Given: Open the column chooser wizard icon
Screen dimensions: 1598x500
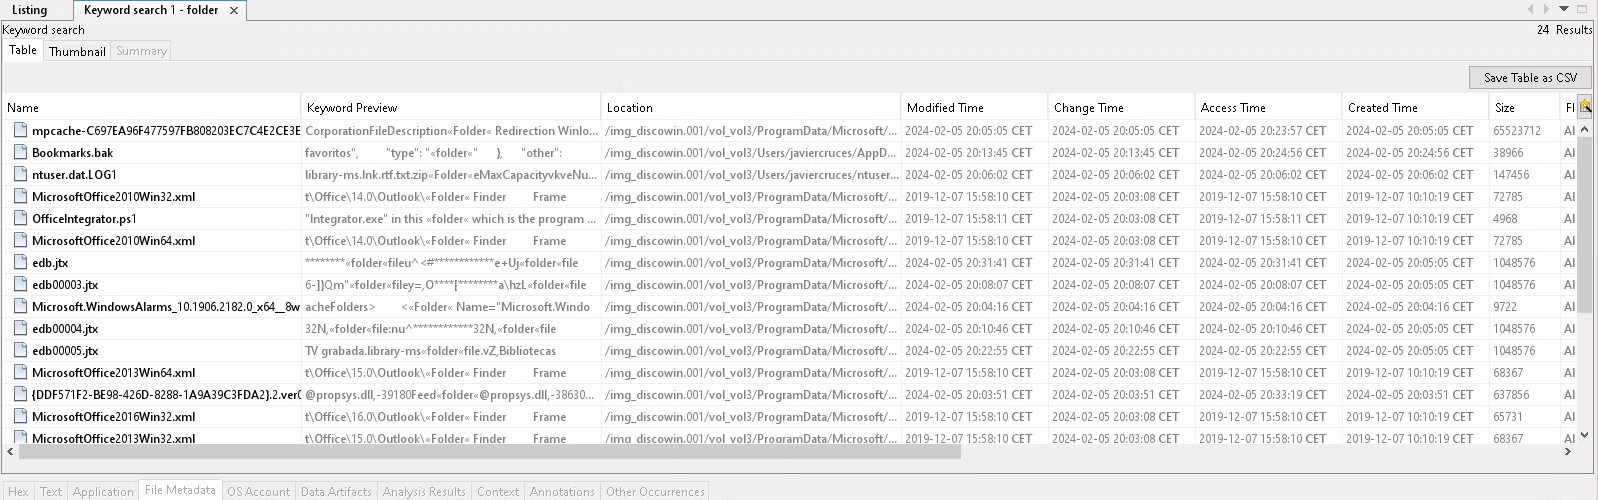Looking at the screenshot, I should 1585,106.
